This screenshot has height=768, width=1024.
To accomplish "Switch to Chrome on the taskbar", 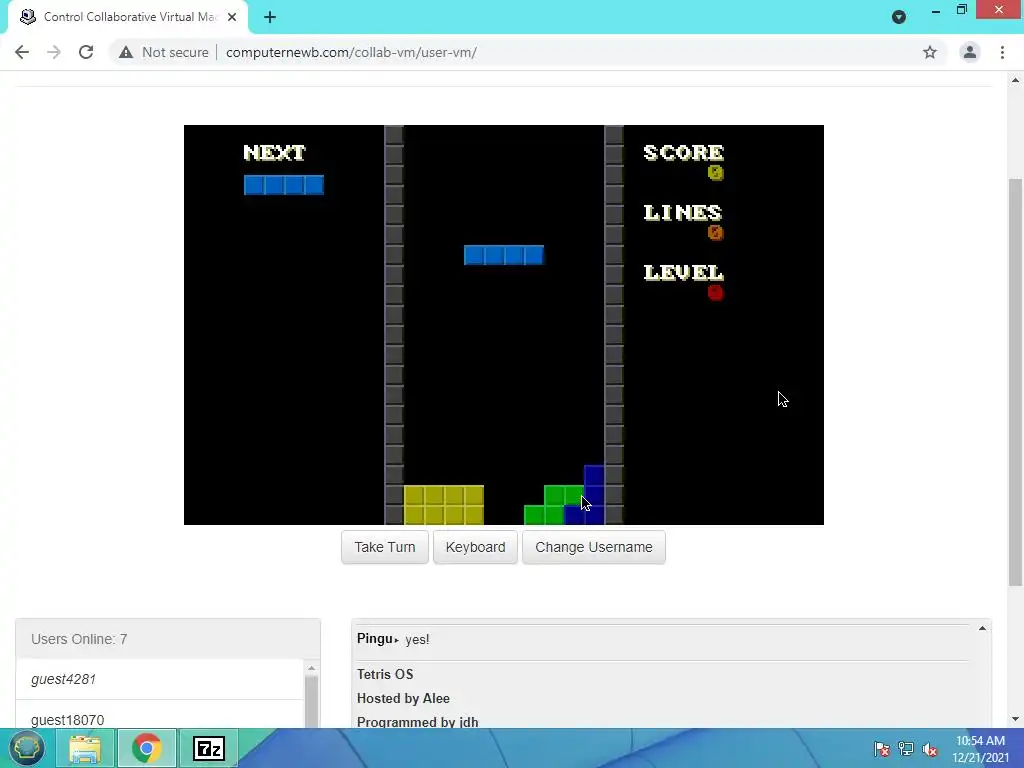I will pos(147,748).
